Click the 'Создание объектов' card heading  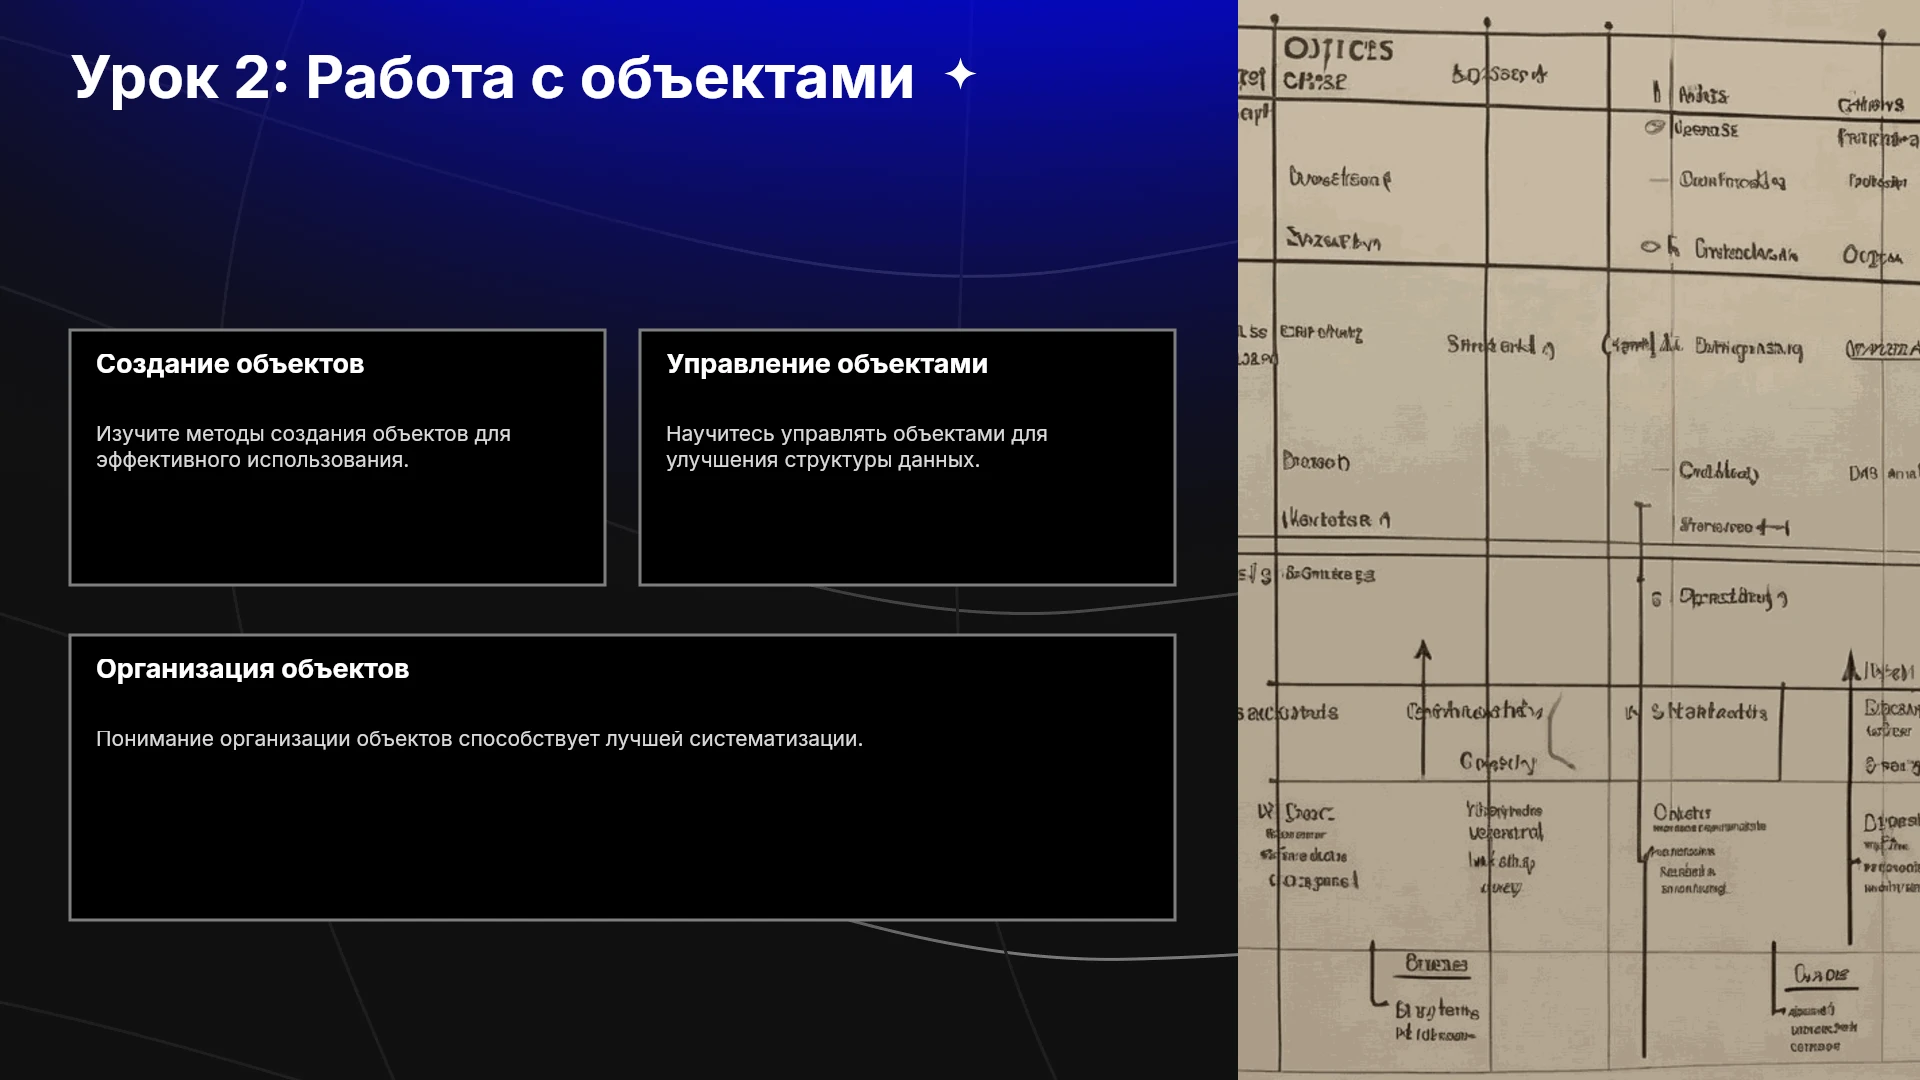(230, 364)
